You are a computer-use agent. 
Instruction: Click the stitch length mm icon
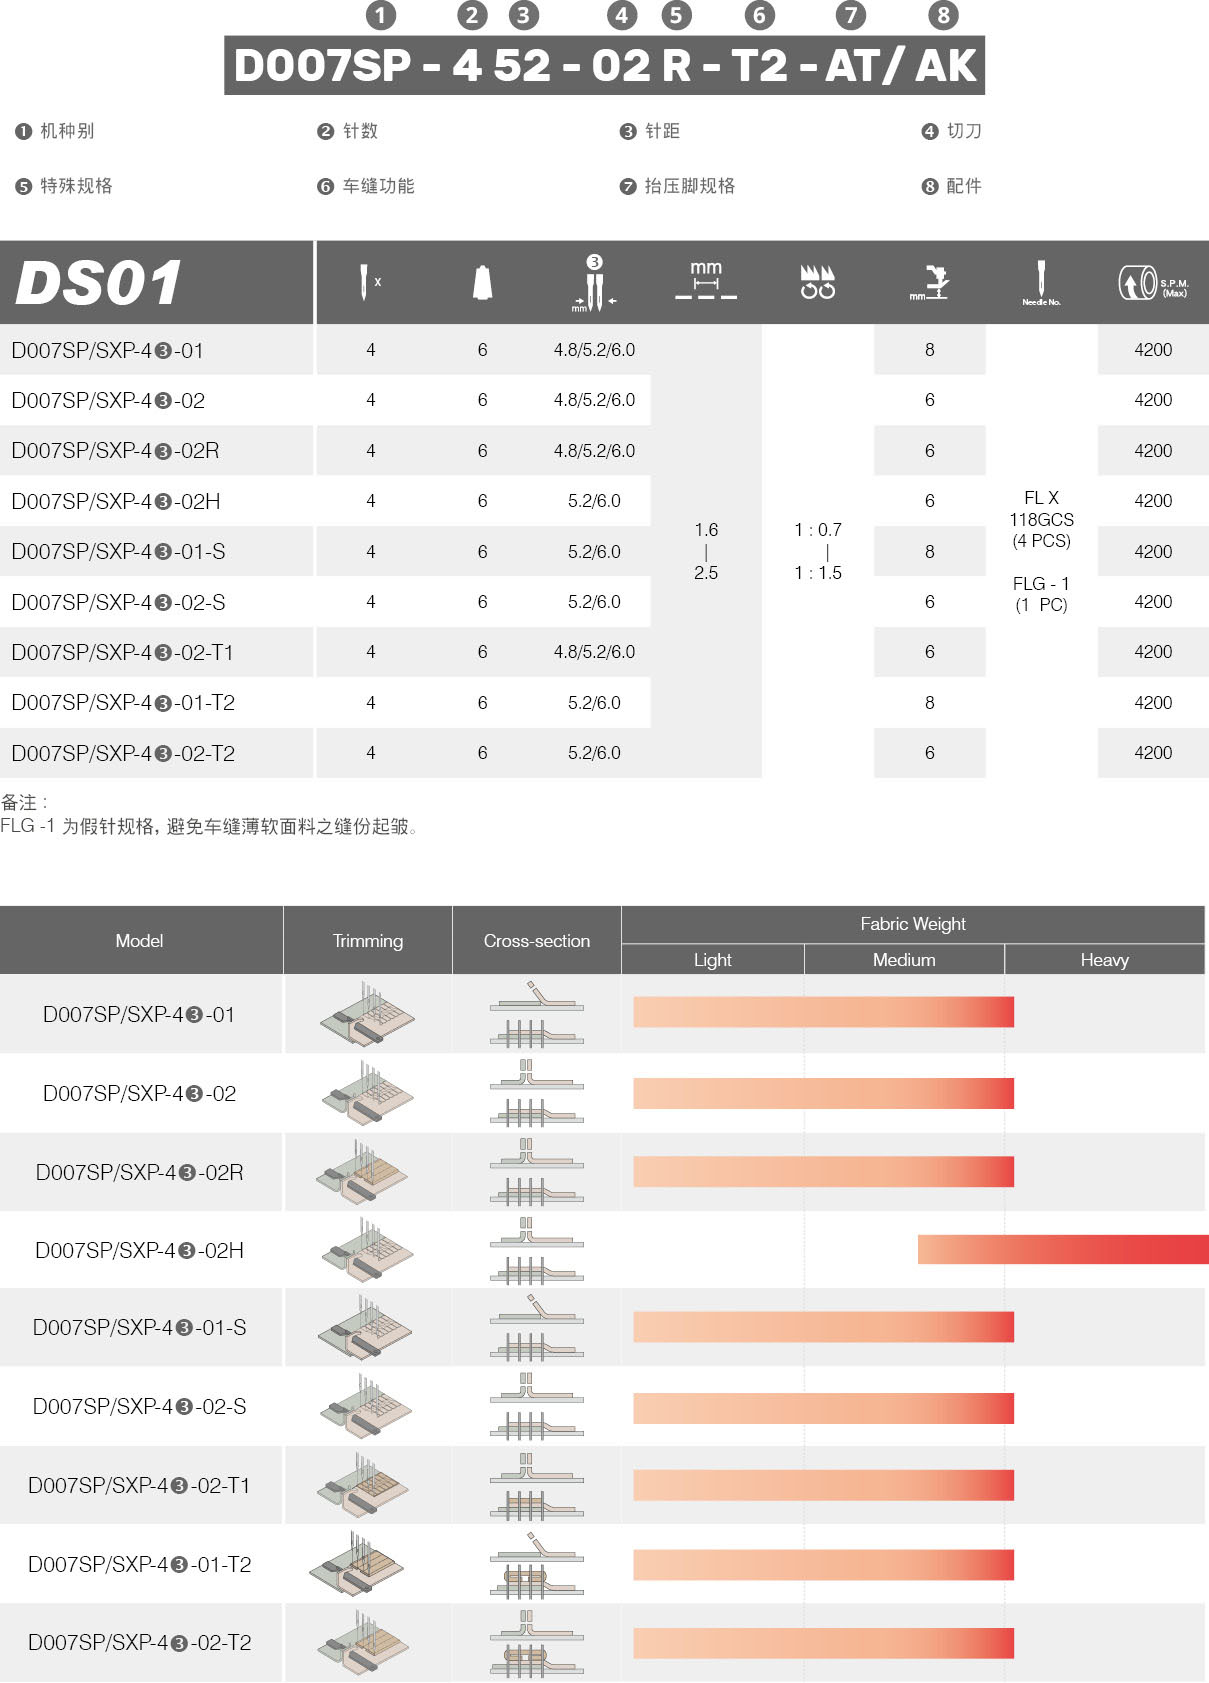[706, 282]
